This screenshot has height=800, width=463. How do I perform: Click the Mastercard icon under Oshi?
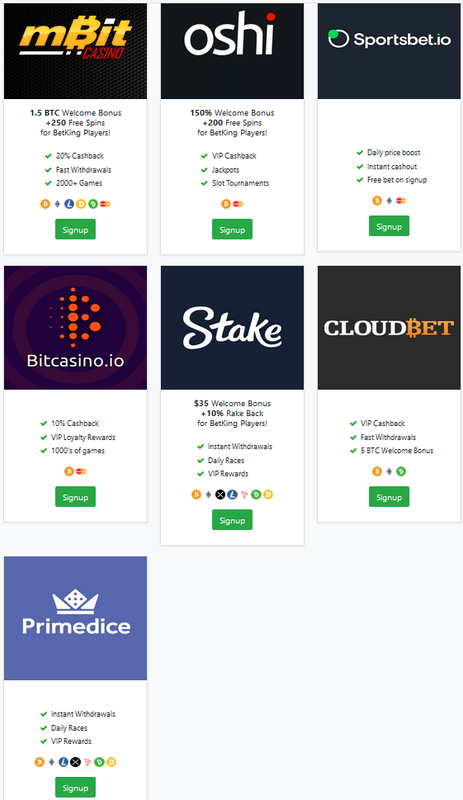point(238,204)
